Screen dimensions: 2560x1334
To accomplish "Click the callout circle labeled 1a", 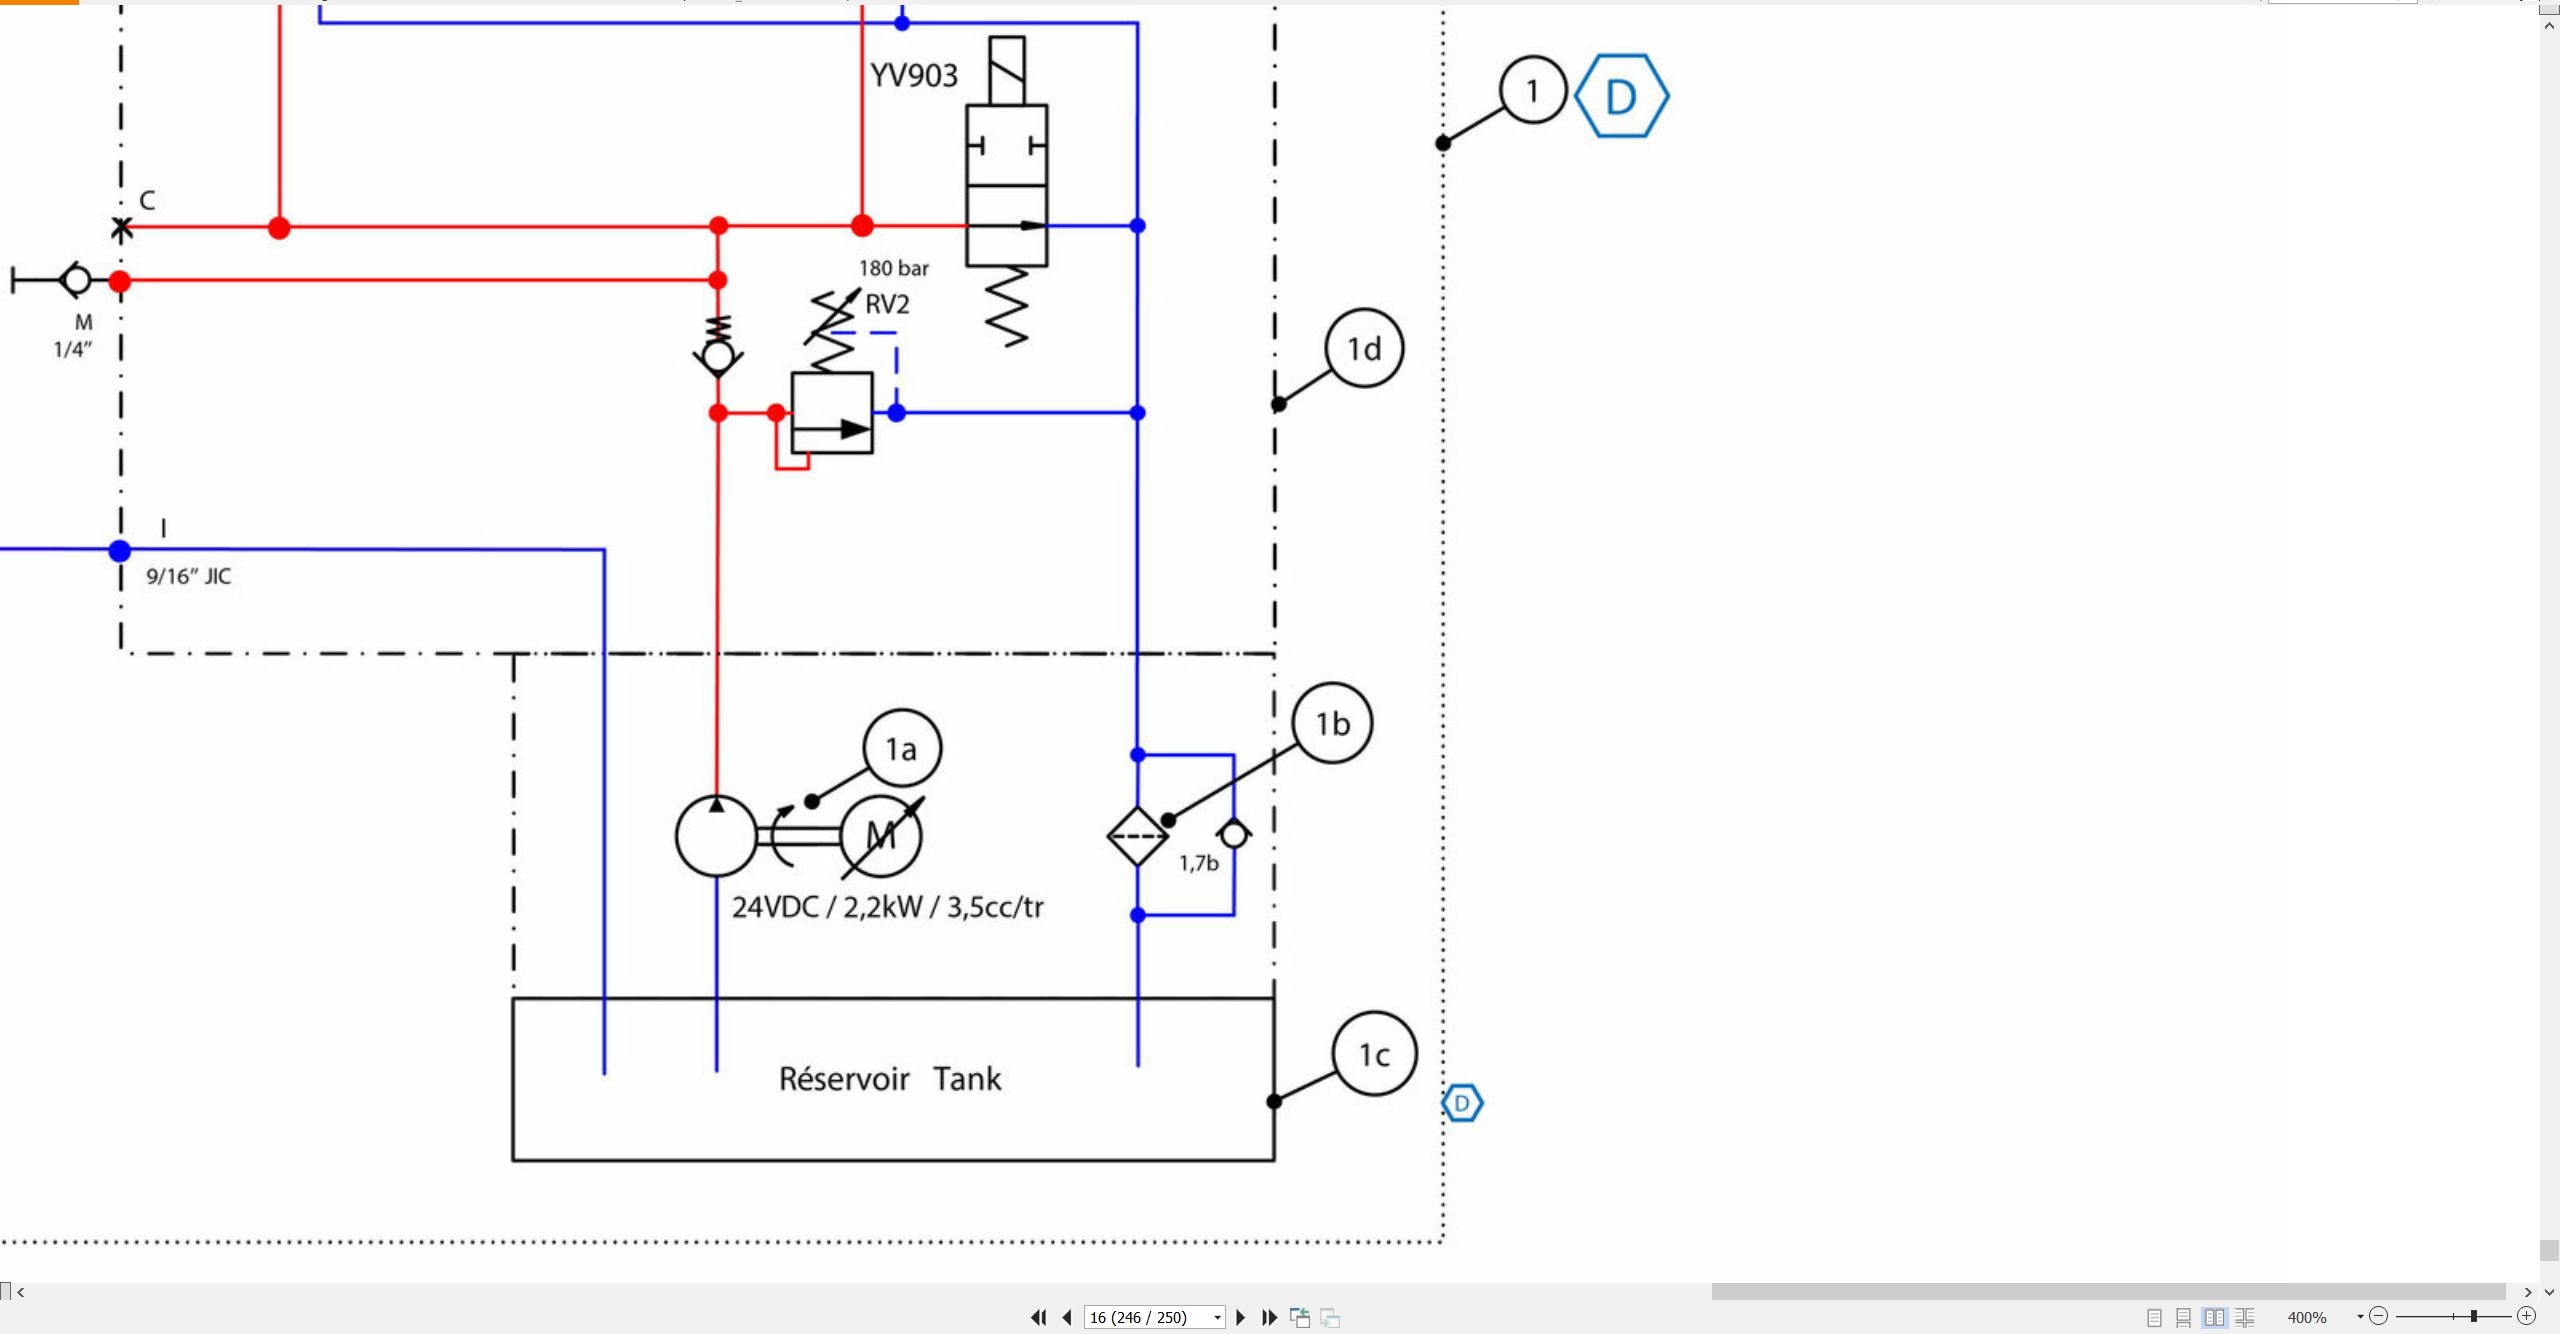I will tap(902, 749).
